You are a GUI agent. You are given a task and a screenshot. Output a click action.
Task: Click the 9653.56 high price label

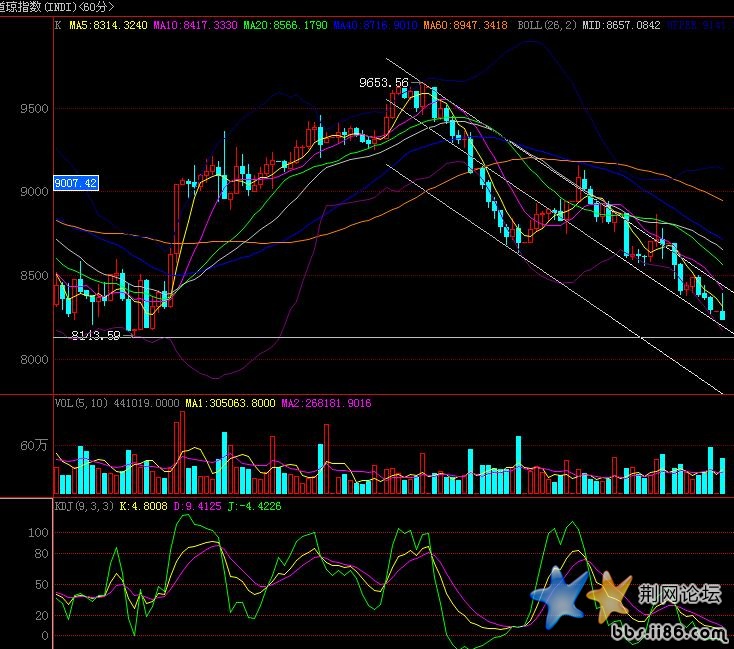(383, 83)
